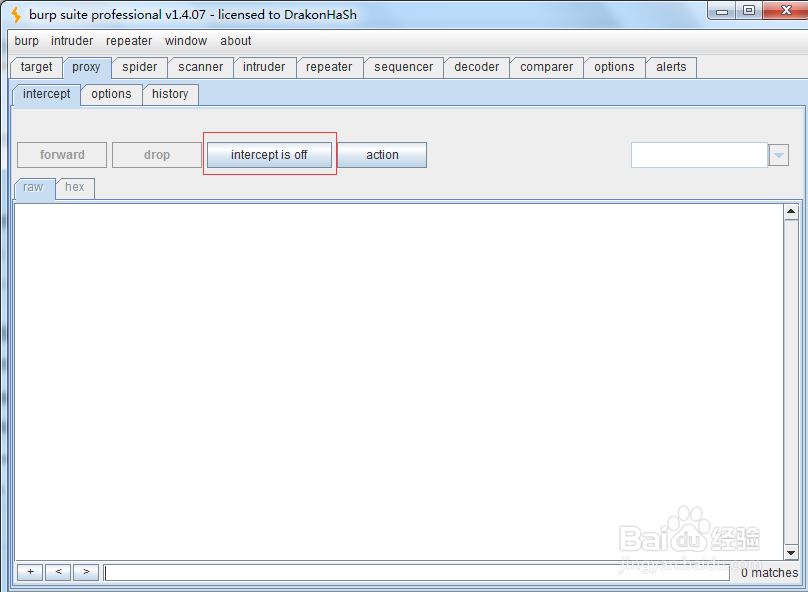
Task: Open the proxy history sub-tab
Action: [x=170, y=94]
